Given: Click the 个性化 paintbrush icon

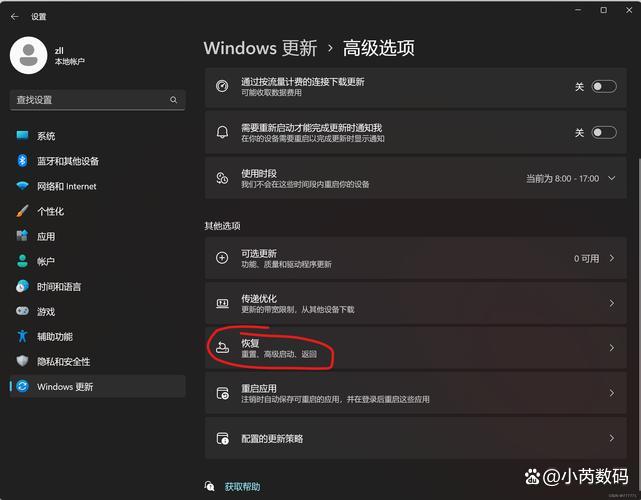Looking at the screenshot, I should pos(22,211).
